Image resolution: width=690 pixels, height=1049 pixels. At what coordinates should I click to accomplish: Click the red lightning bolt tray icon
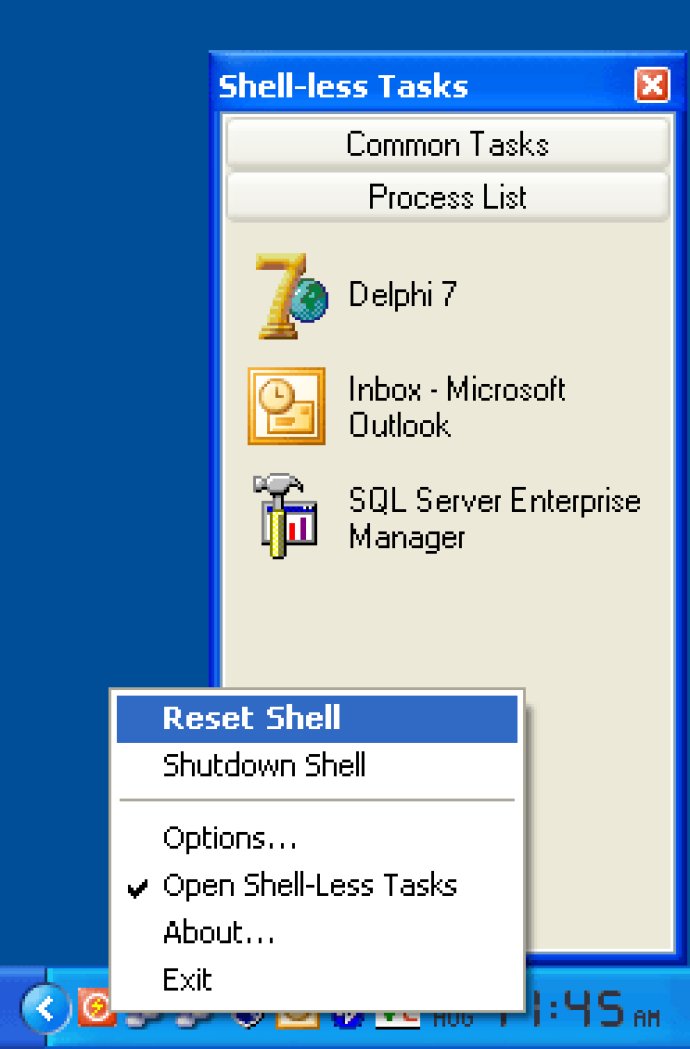95,1008
